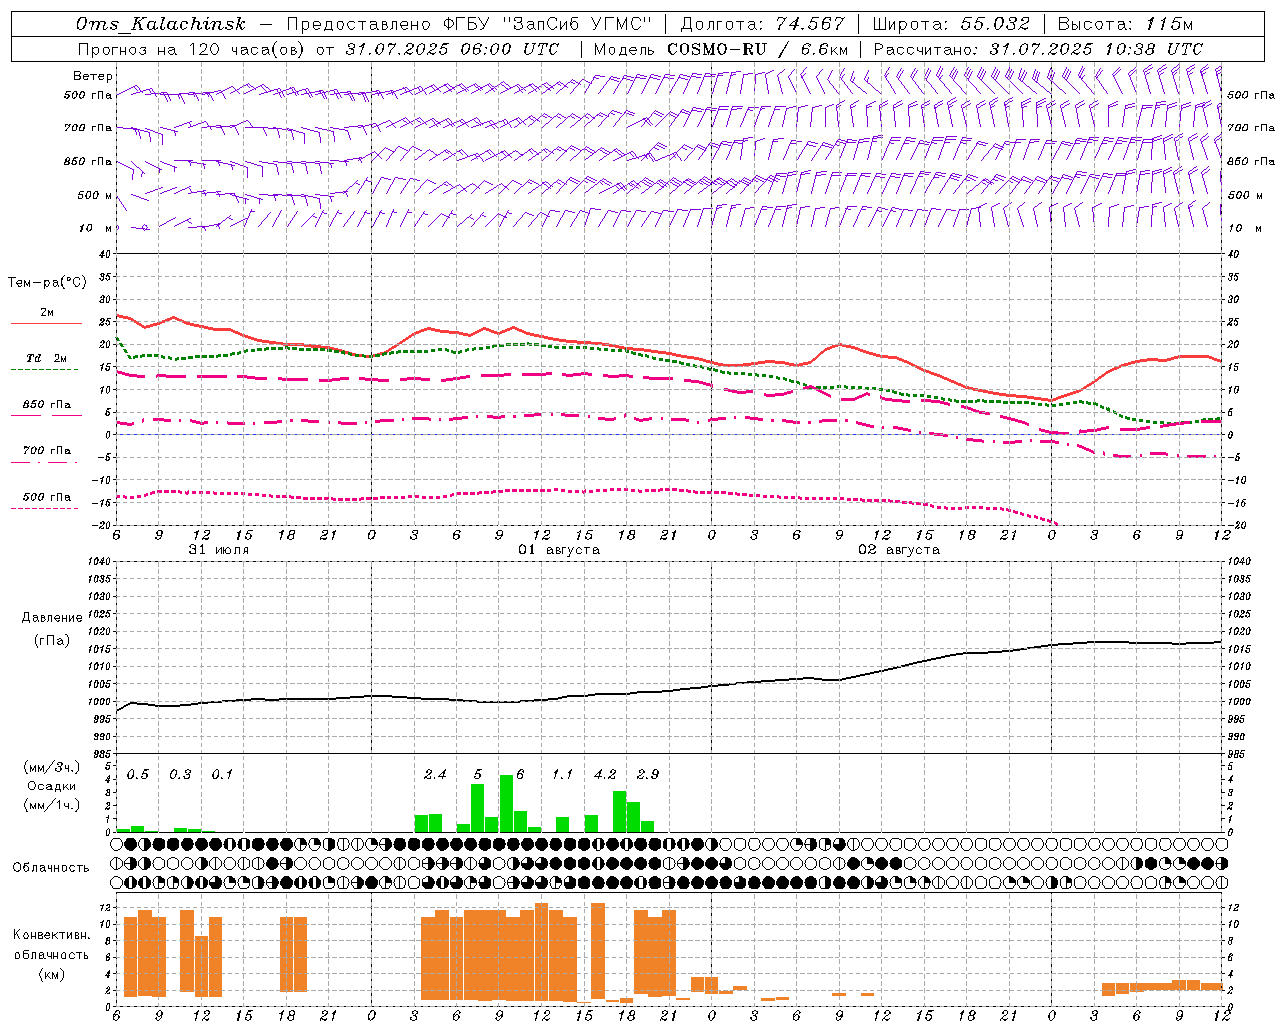Click the '01 августа' date label
This screenshot has height=1024, width=1280.
click(559, 550)
